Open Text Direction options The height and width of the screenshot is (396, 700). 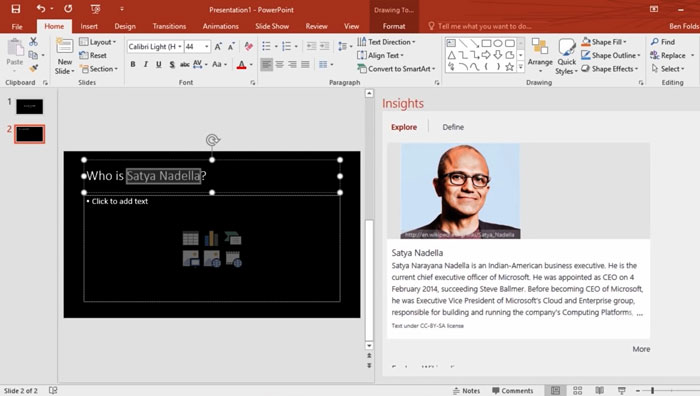(x=387, y=42)
